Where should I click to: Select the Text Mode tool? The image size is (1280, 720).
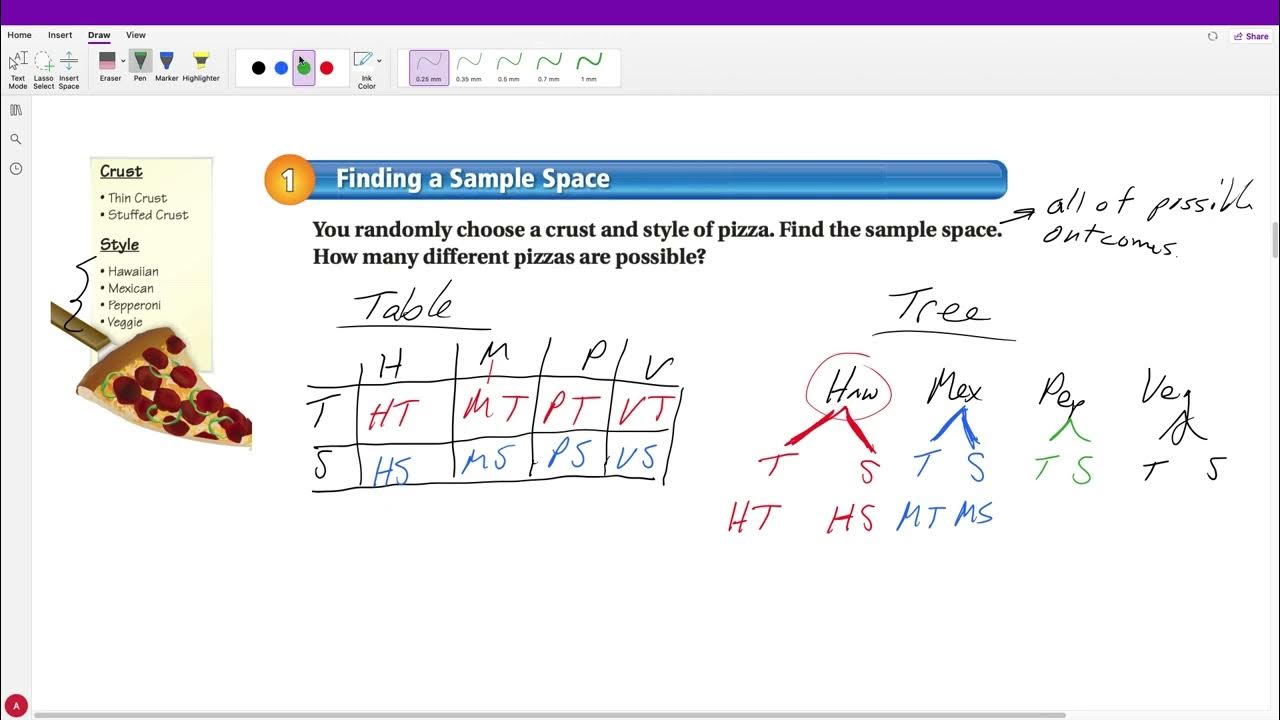(x=18, y=70)
